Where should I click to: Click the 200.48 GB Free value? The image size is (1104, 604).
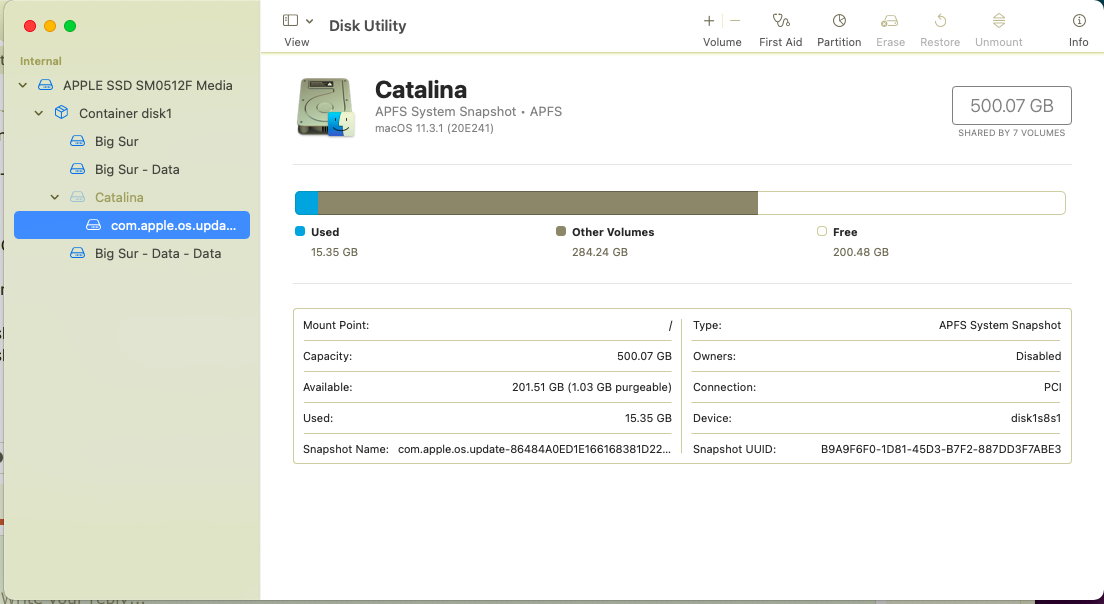pos(860,252)
